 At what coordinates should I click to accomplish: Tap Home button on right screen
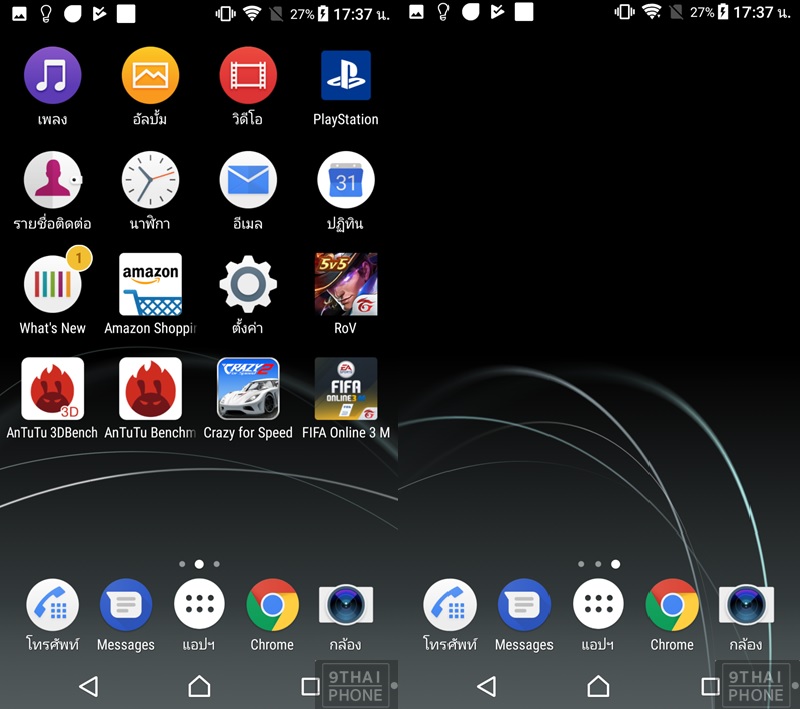[x=598, y=687]
